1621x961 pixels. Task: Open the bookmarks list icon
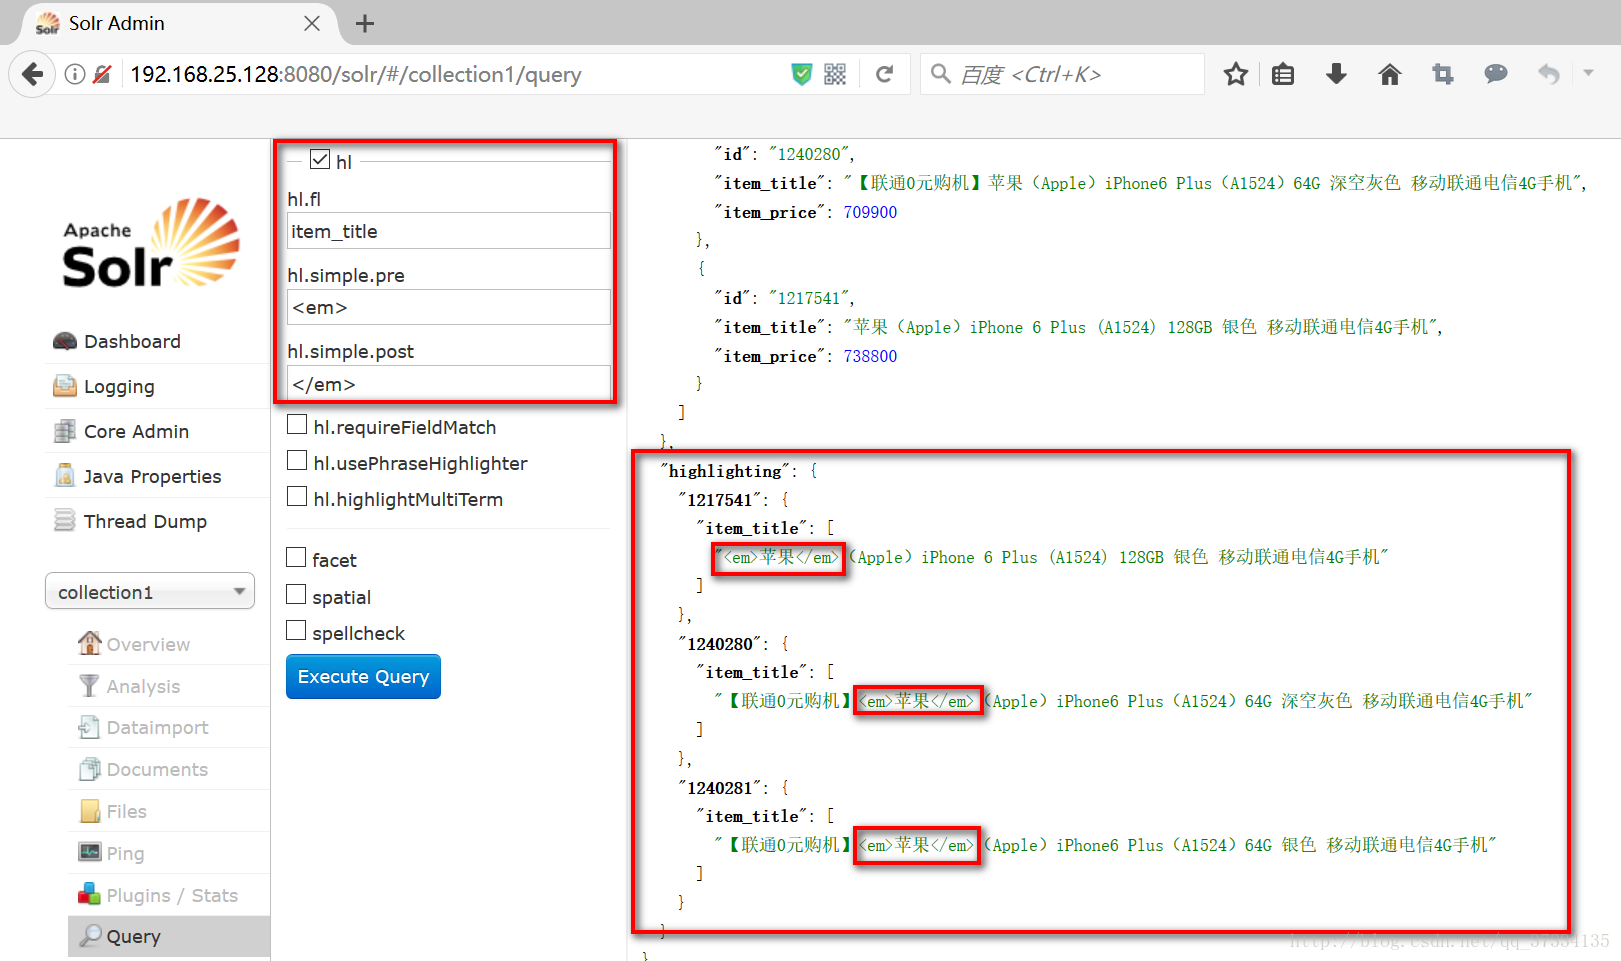(1283, 74)
